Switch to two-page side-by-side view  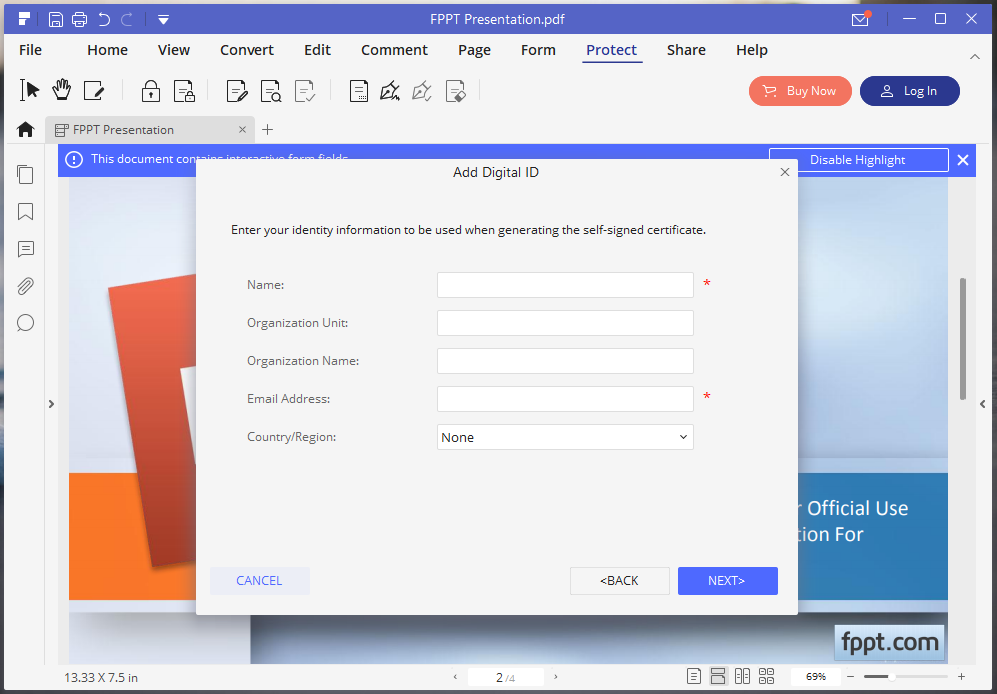(x=742, y=677)
